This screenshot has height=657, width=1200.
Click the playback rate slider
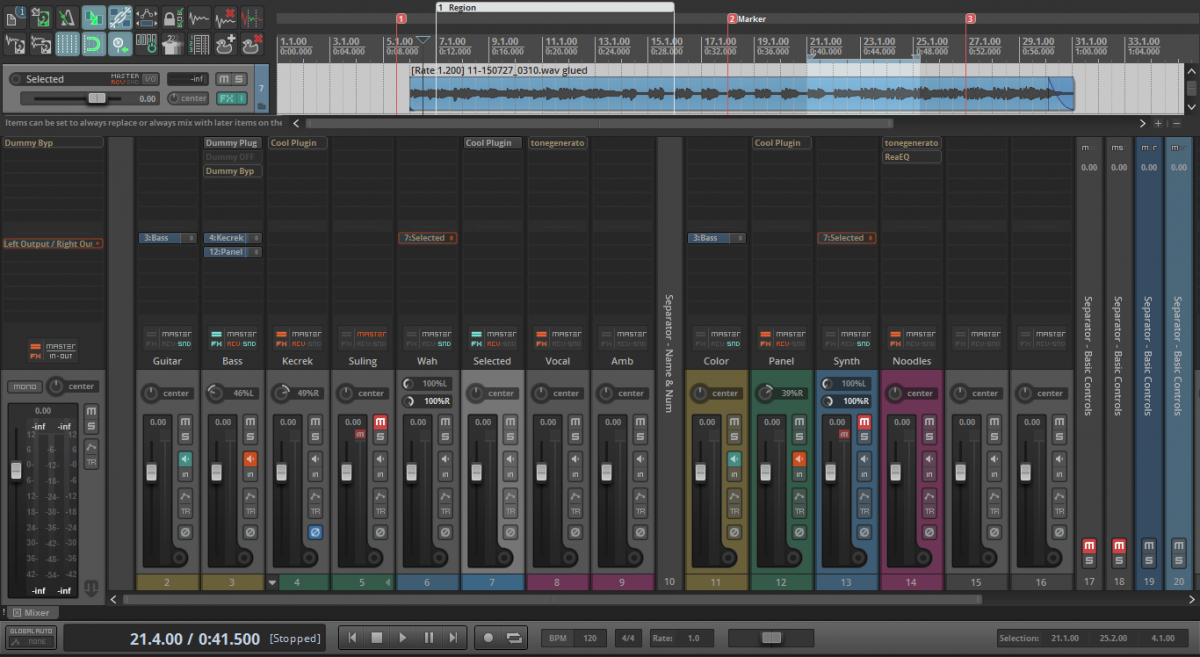click(770, 637)
